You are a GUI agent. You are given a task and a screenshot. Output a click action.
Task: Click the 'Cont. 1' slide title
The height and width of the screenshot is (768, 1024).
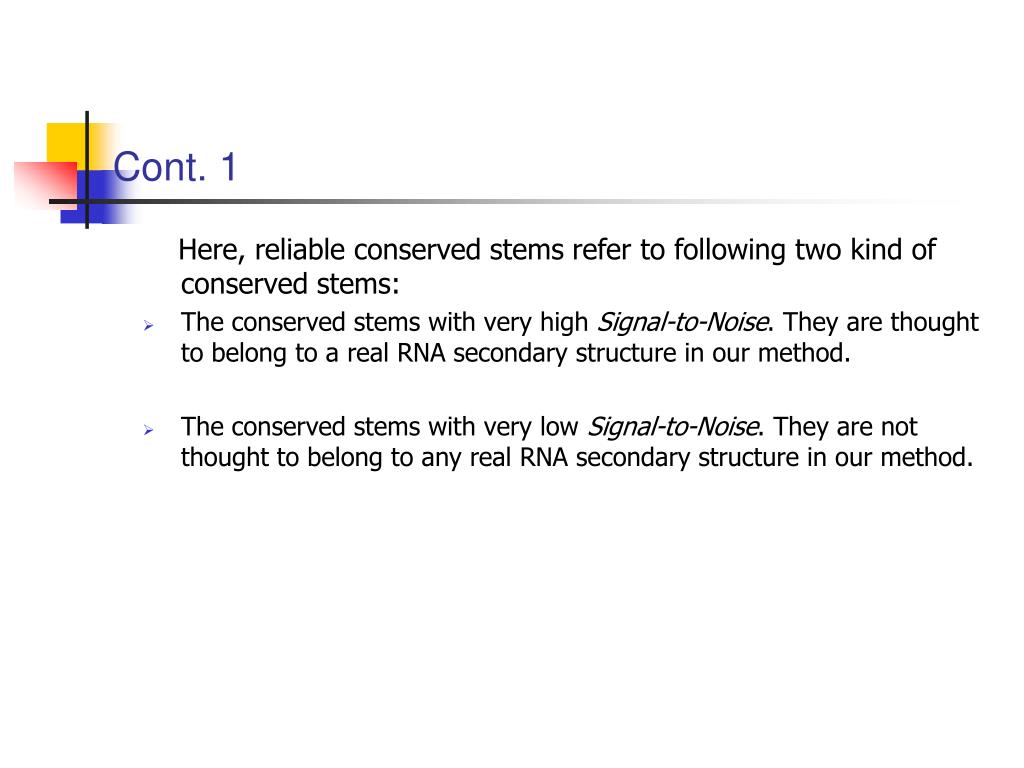point(174,167)
